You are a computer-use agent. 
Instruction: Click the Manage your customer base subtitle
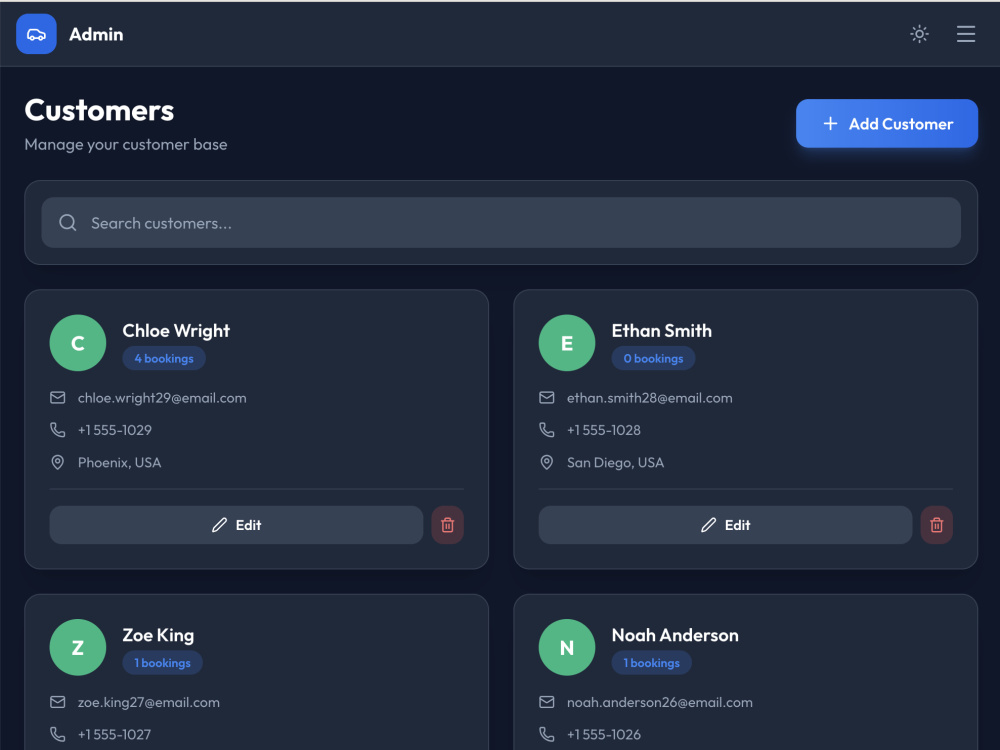126,145
